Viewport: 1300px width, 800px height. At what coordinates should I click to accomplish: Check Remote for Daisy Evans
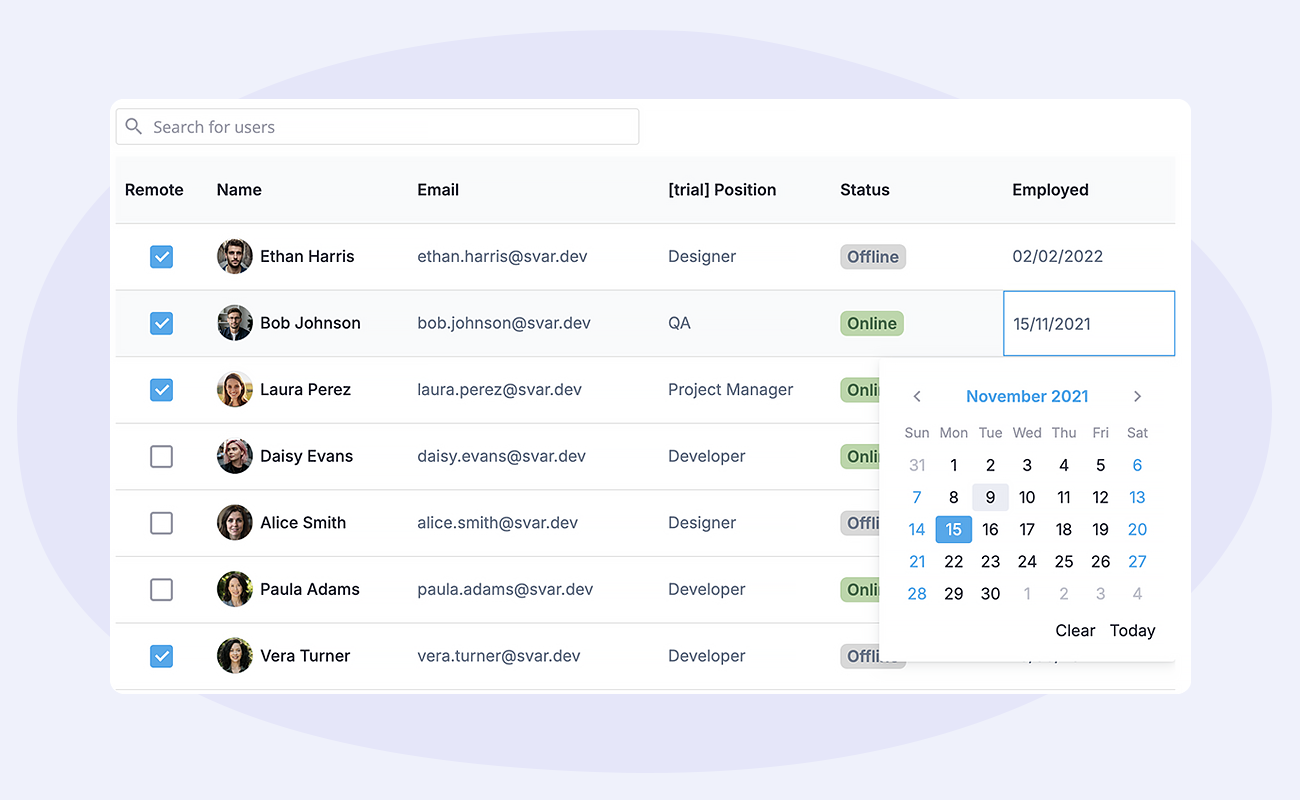161,456
